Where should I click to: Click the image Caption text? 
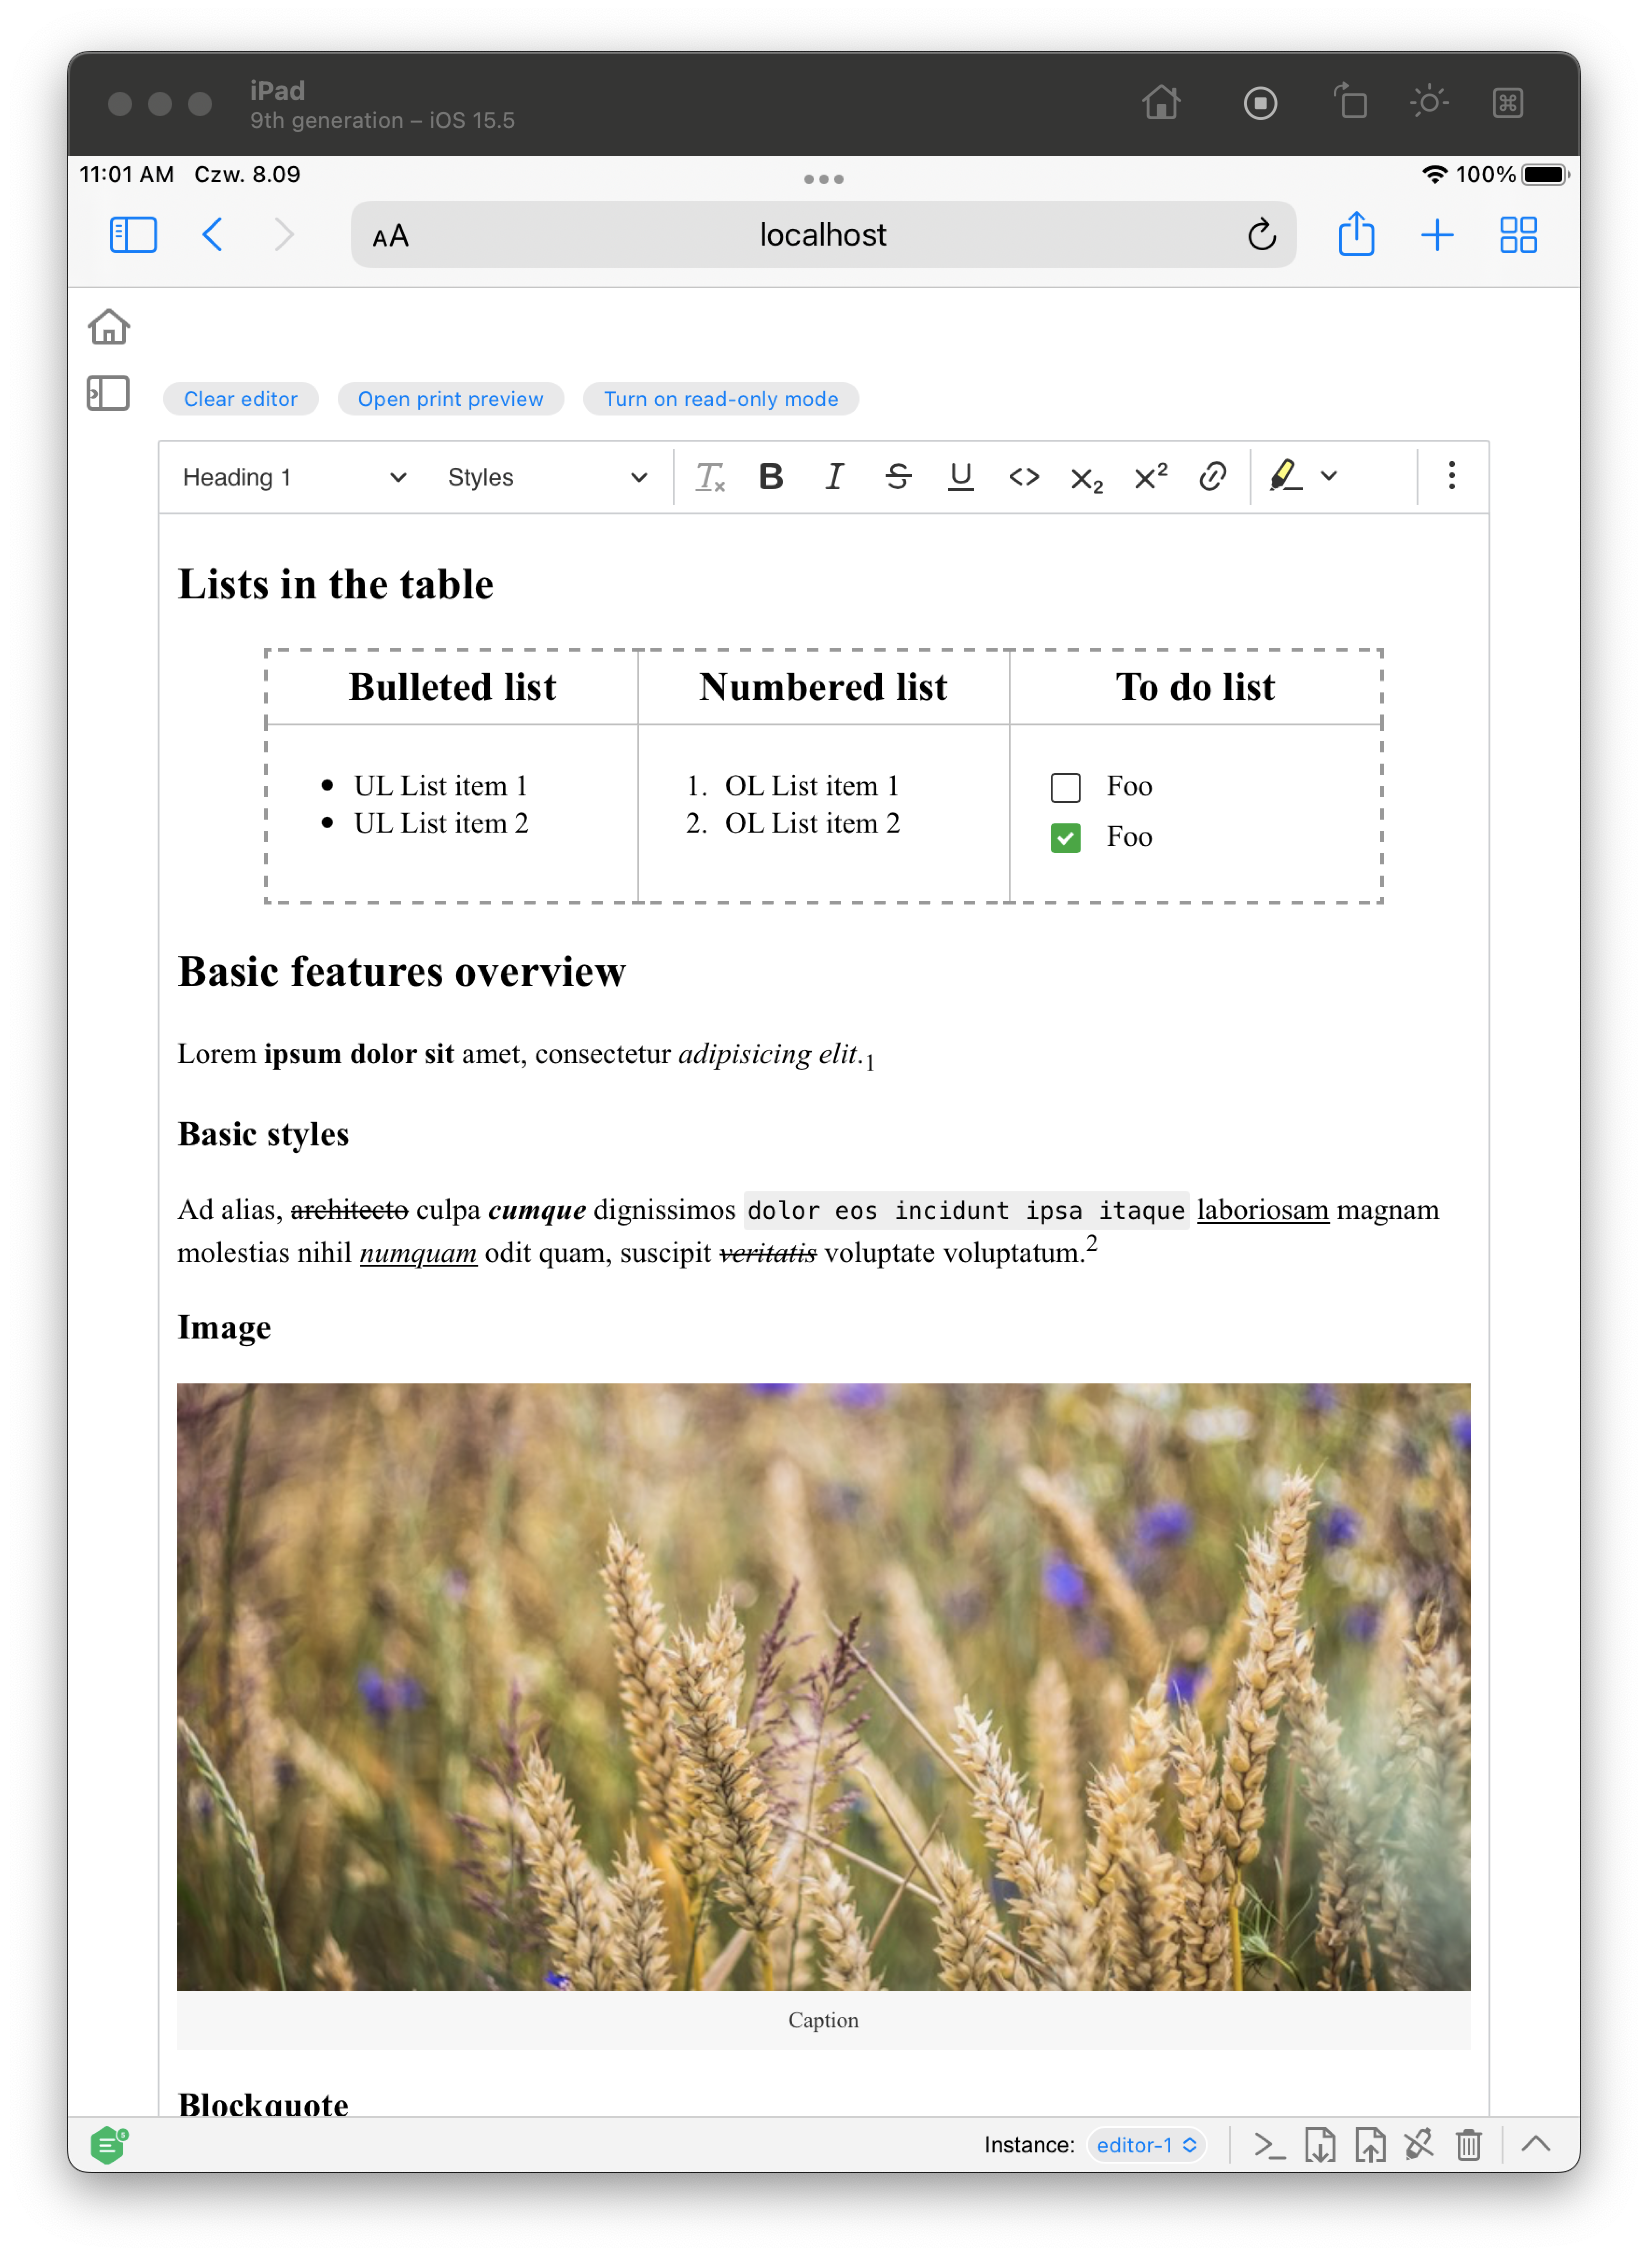click(x=823, y=2020)
